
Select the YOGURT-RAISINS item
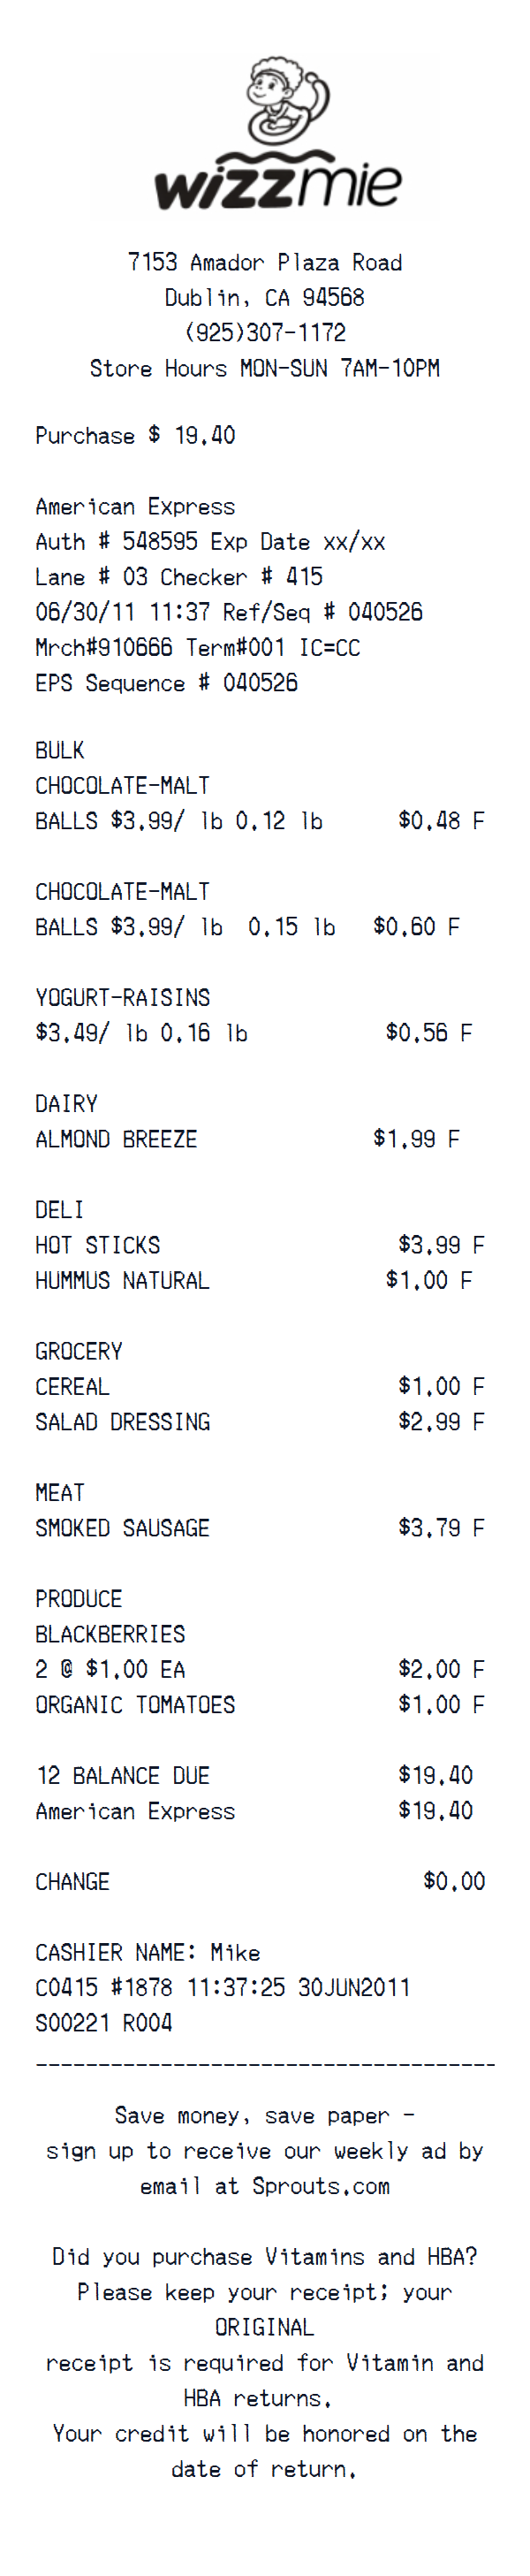pos(122,997)
